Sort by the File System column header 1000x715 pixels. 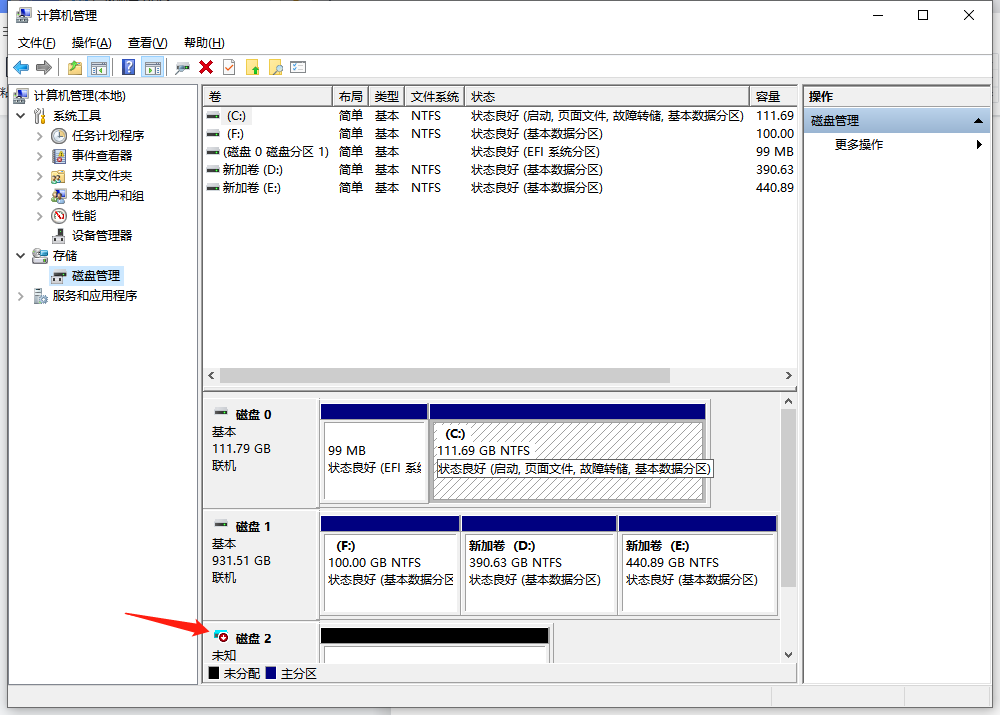click(434, 96)
